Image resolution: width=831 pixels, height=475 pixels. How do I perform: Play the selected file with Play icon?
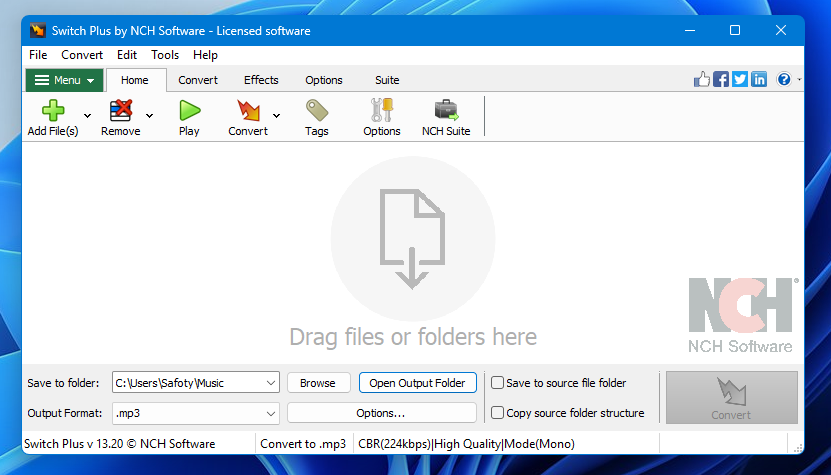pyautogui.click(x=189, y=111)
